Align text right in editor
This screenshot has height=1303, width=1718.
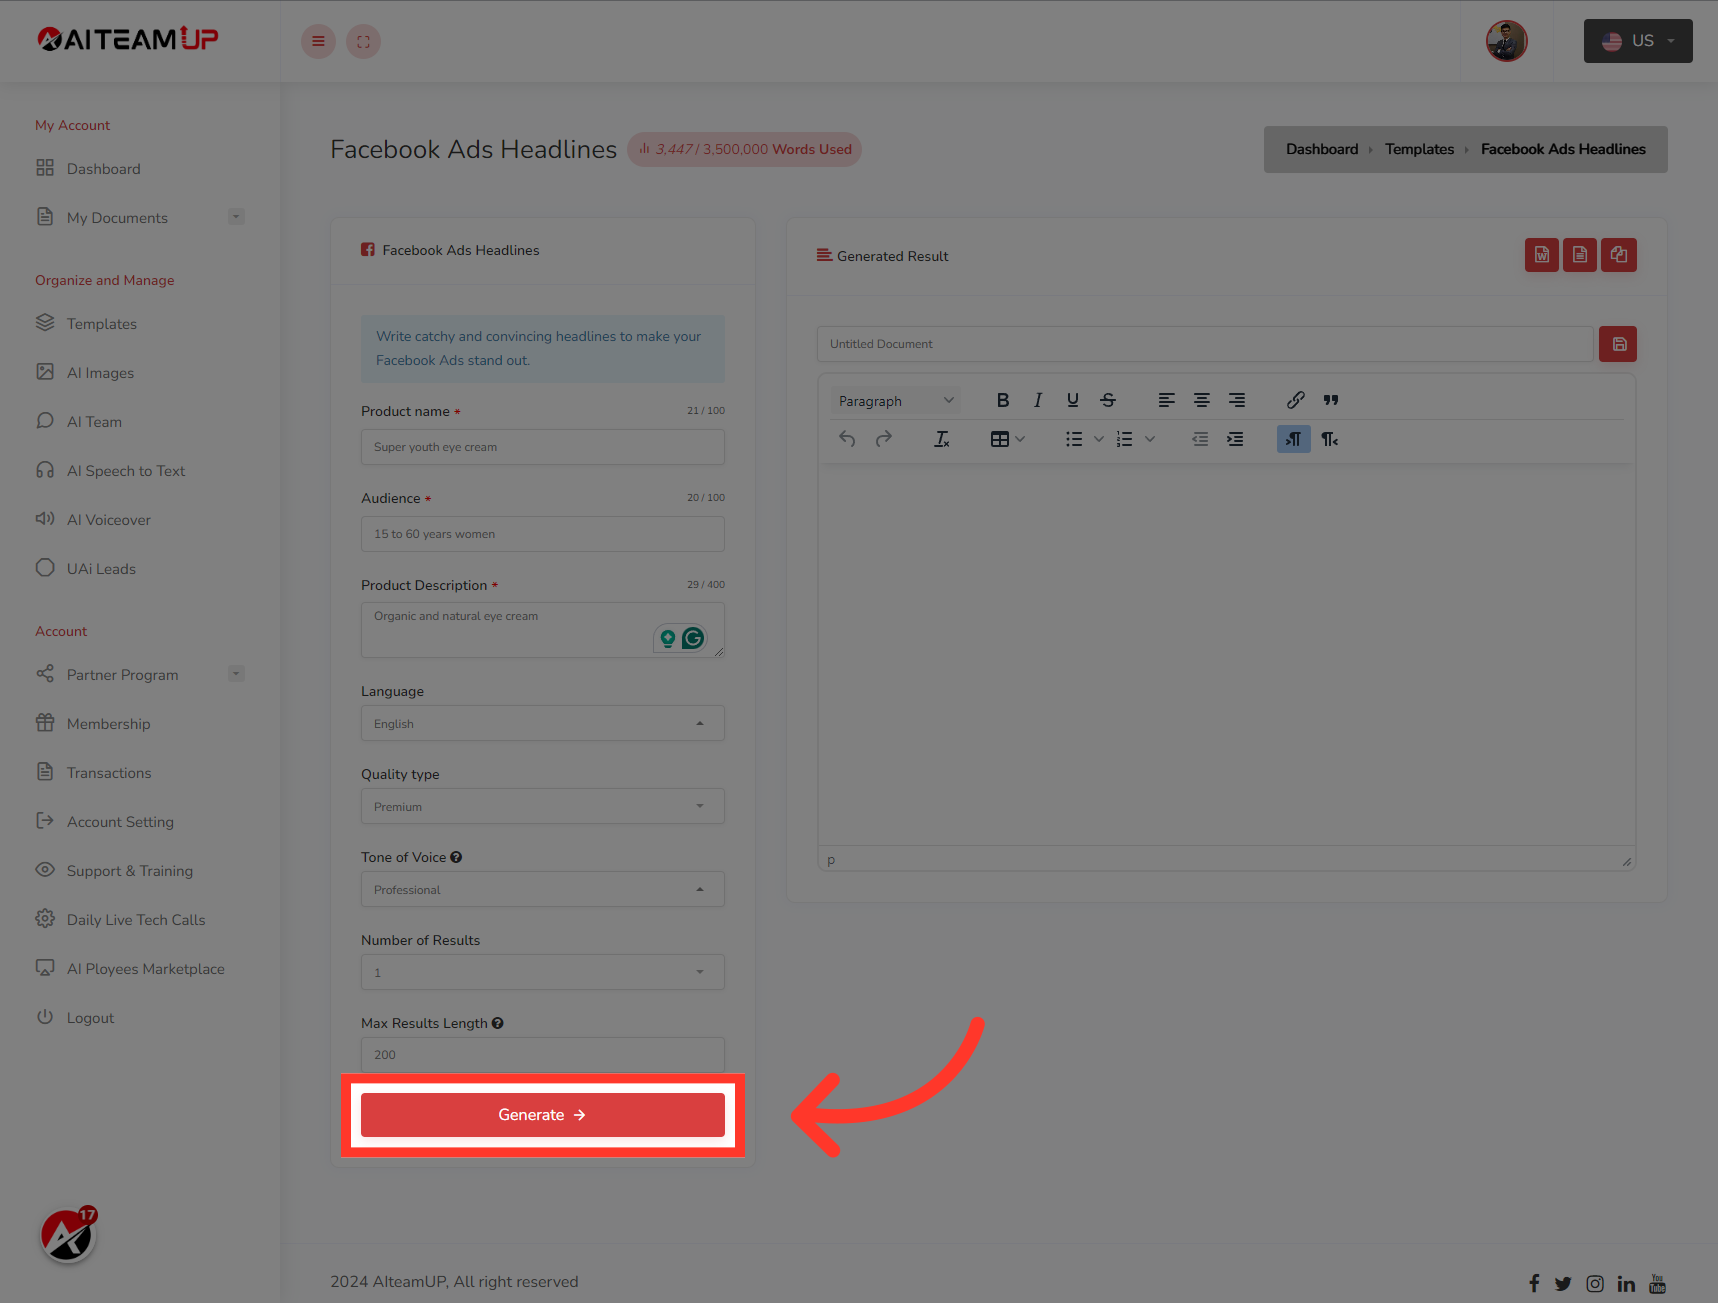point(1236,400)
